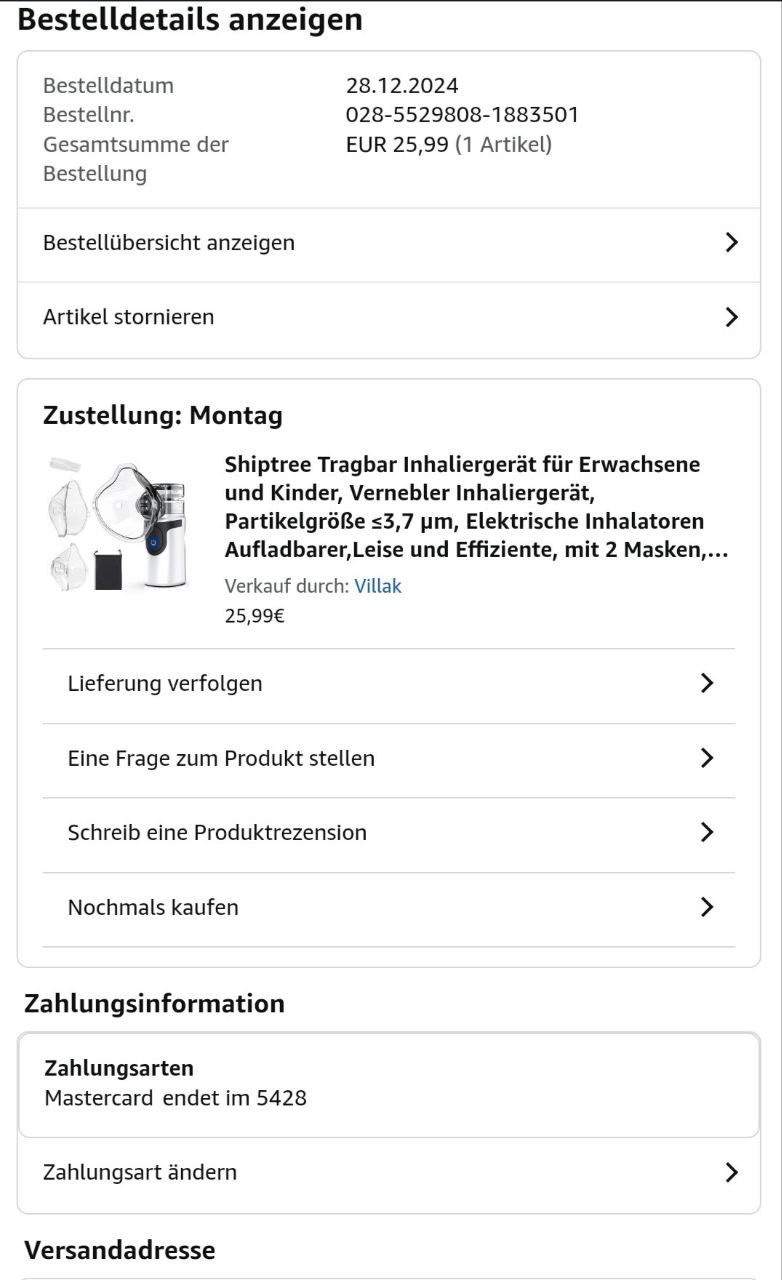Image resolution: width=782 pixels, height=1280 pixels.
Task: Click Mastercard endet im 5428 text
Action: 176,1098
